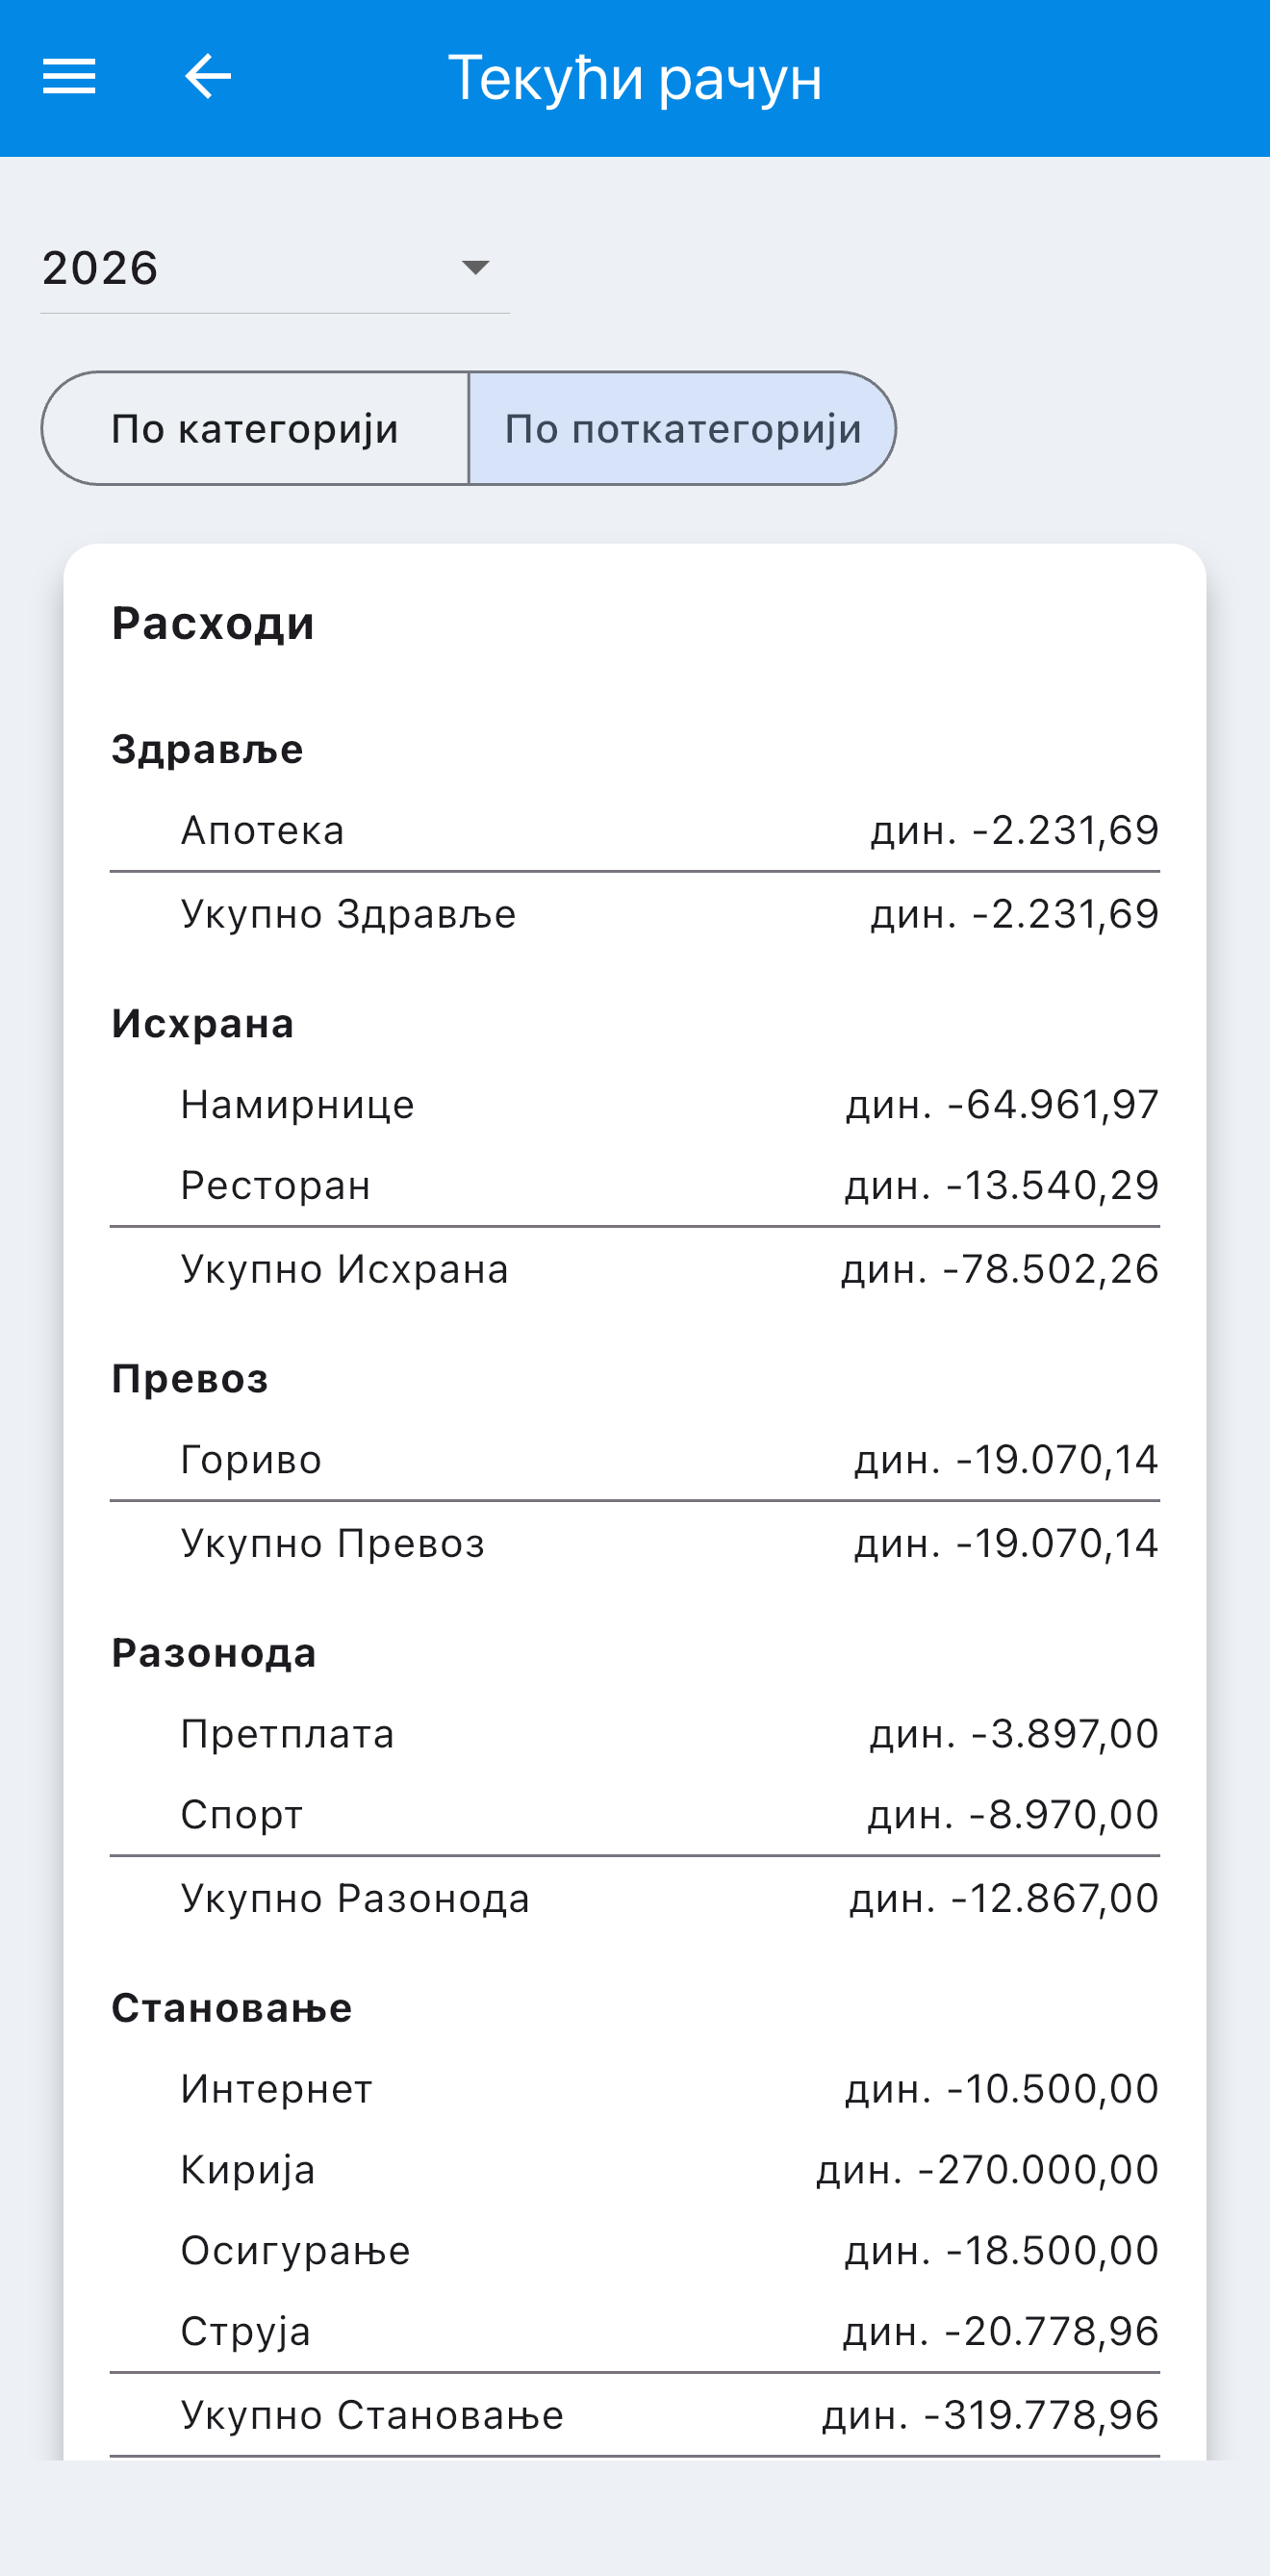Go back using the arrow icon
This screenshot has height=2576, width=1270.
(208, 77)
